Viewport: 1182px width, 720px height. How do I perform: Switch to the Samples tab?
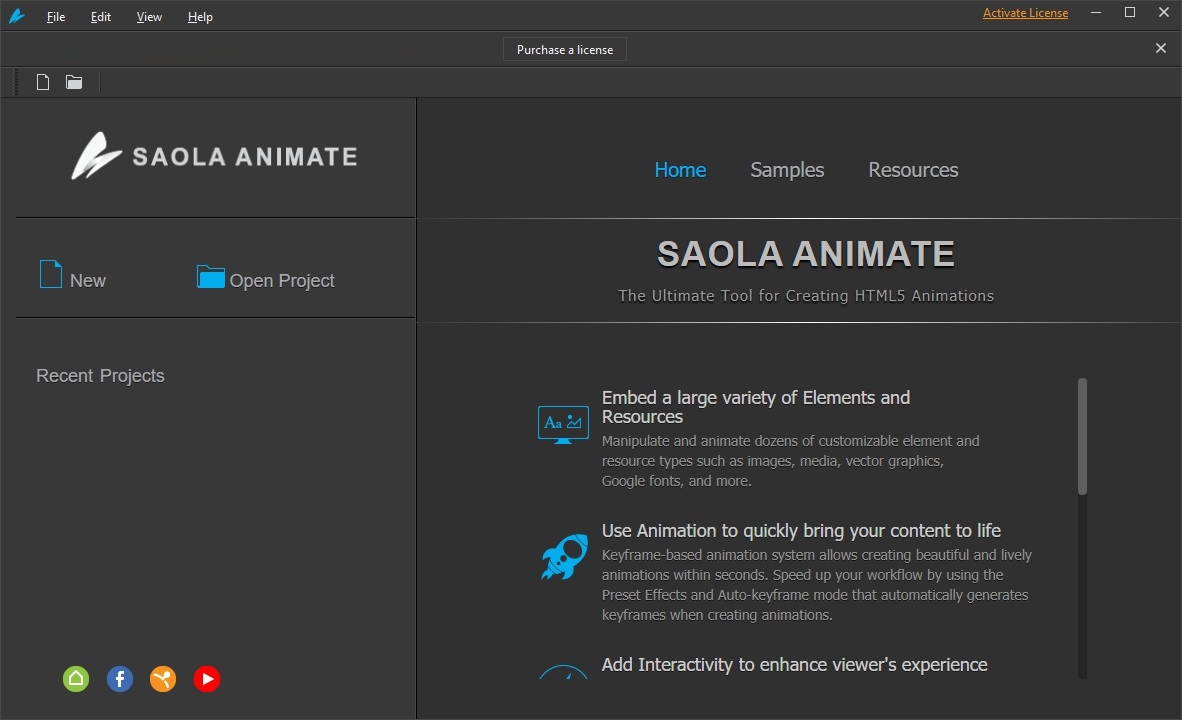[786, 170]
